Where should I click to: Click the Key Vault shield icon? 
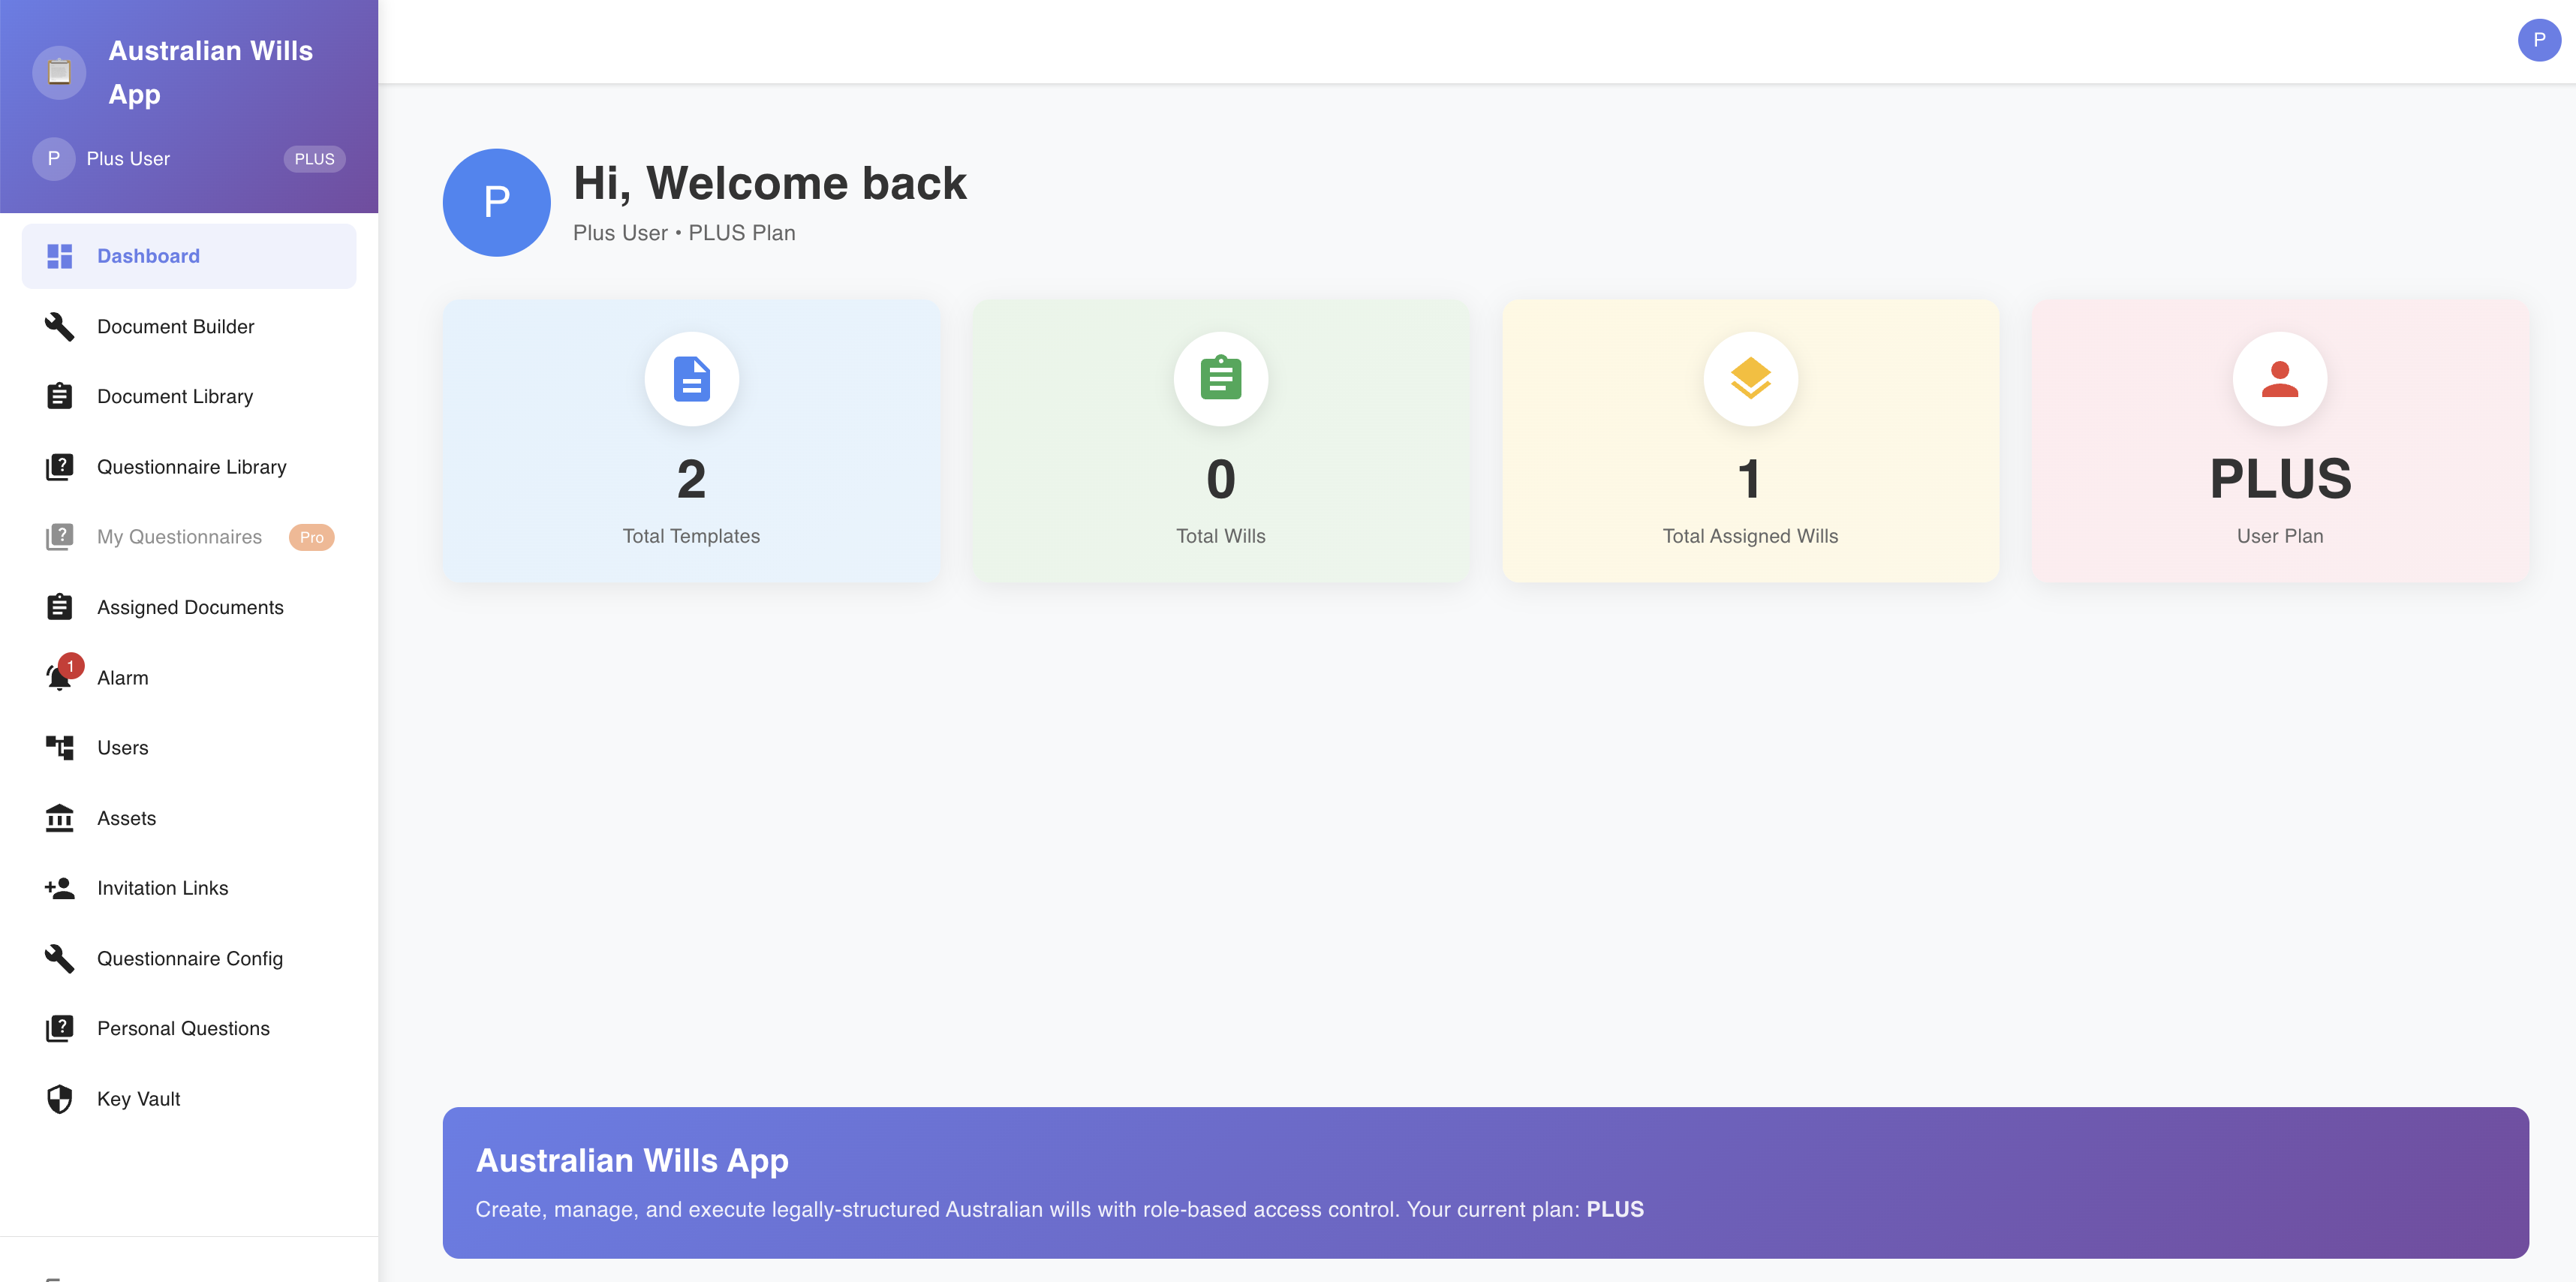coord(59,1098)
